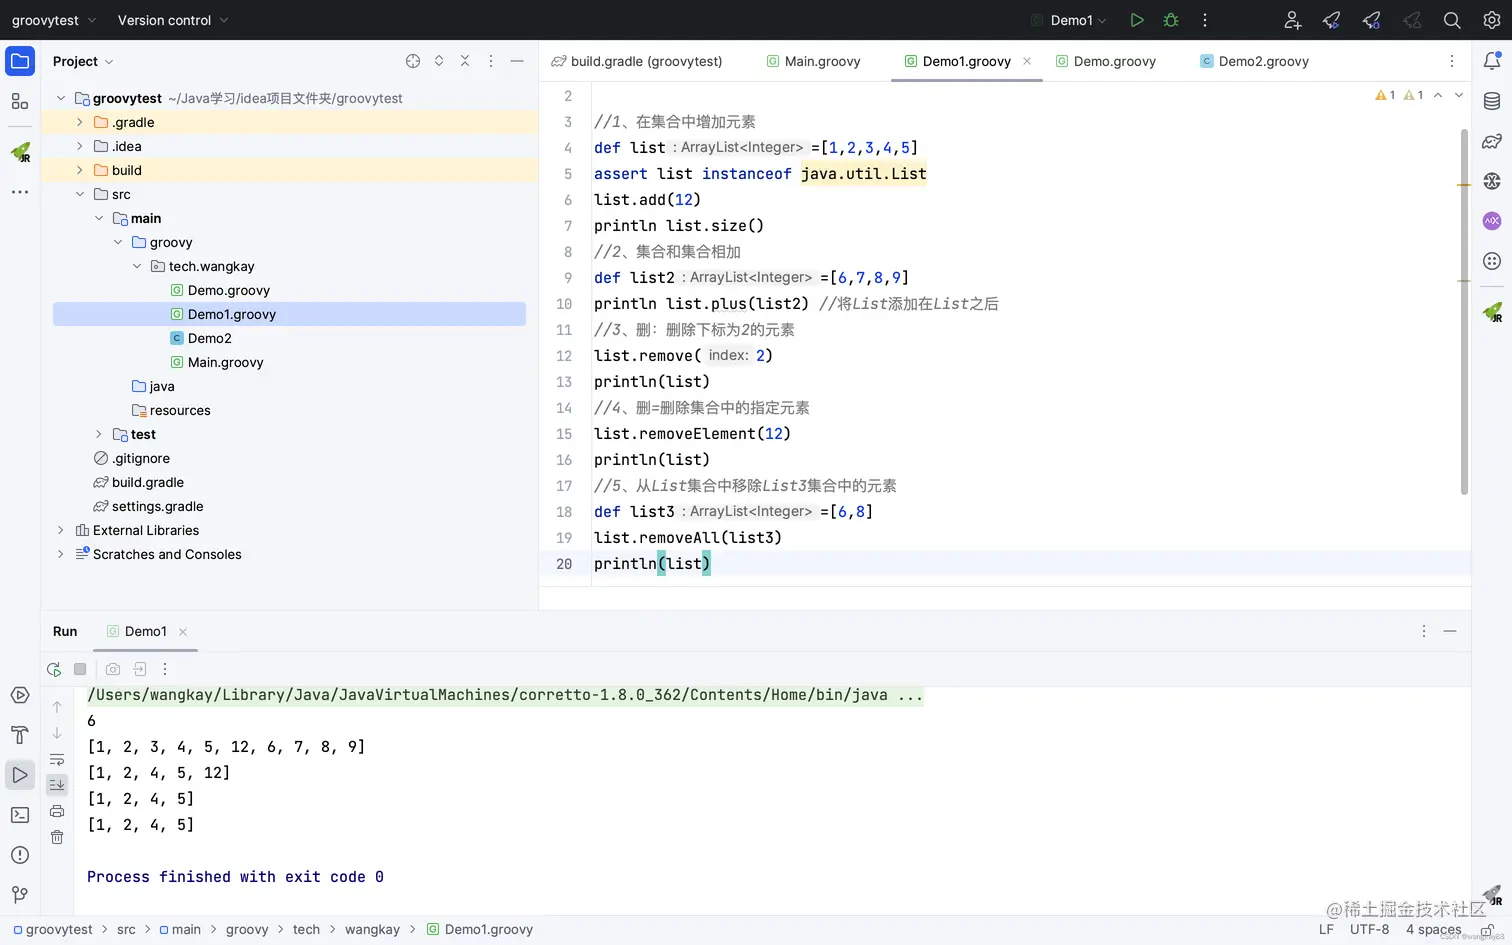Screen dimensions: 1512x945
Task: Open Project panel options three-dot icon
Action: [x=491, y=61]
